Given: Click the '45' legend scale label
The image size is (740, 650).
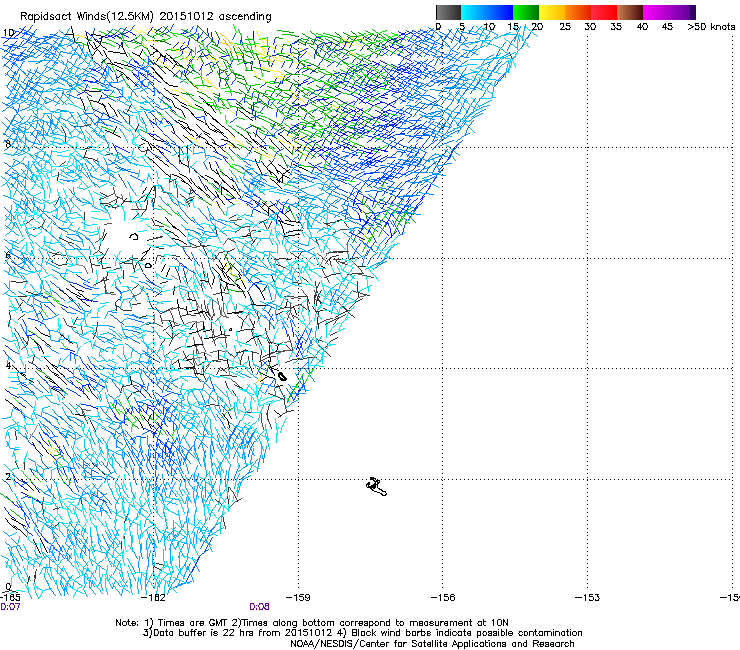Looking at the screenshot, I should pyautogui.click(x=667, y=27).
